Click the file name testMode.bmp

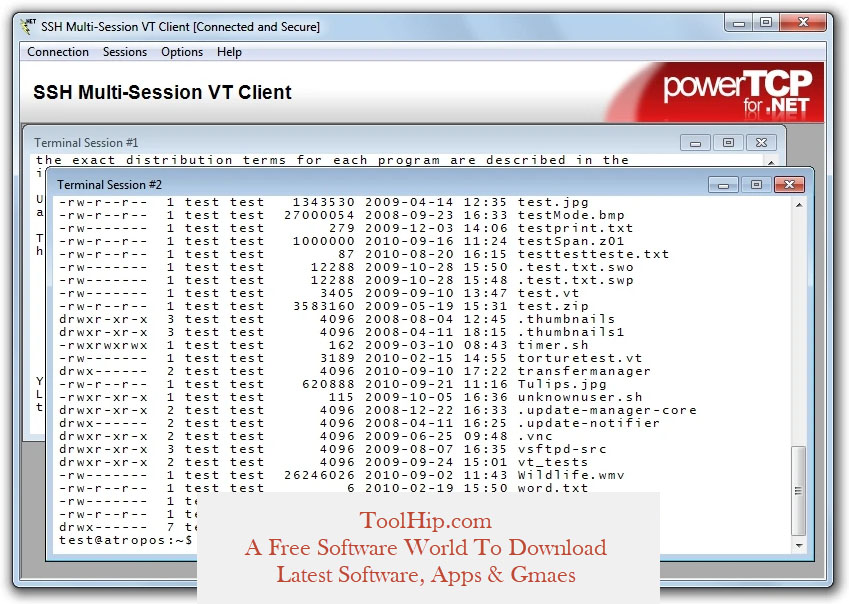coord(571,215)
